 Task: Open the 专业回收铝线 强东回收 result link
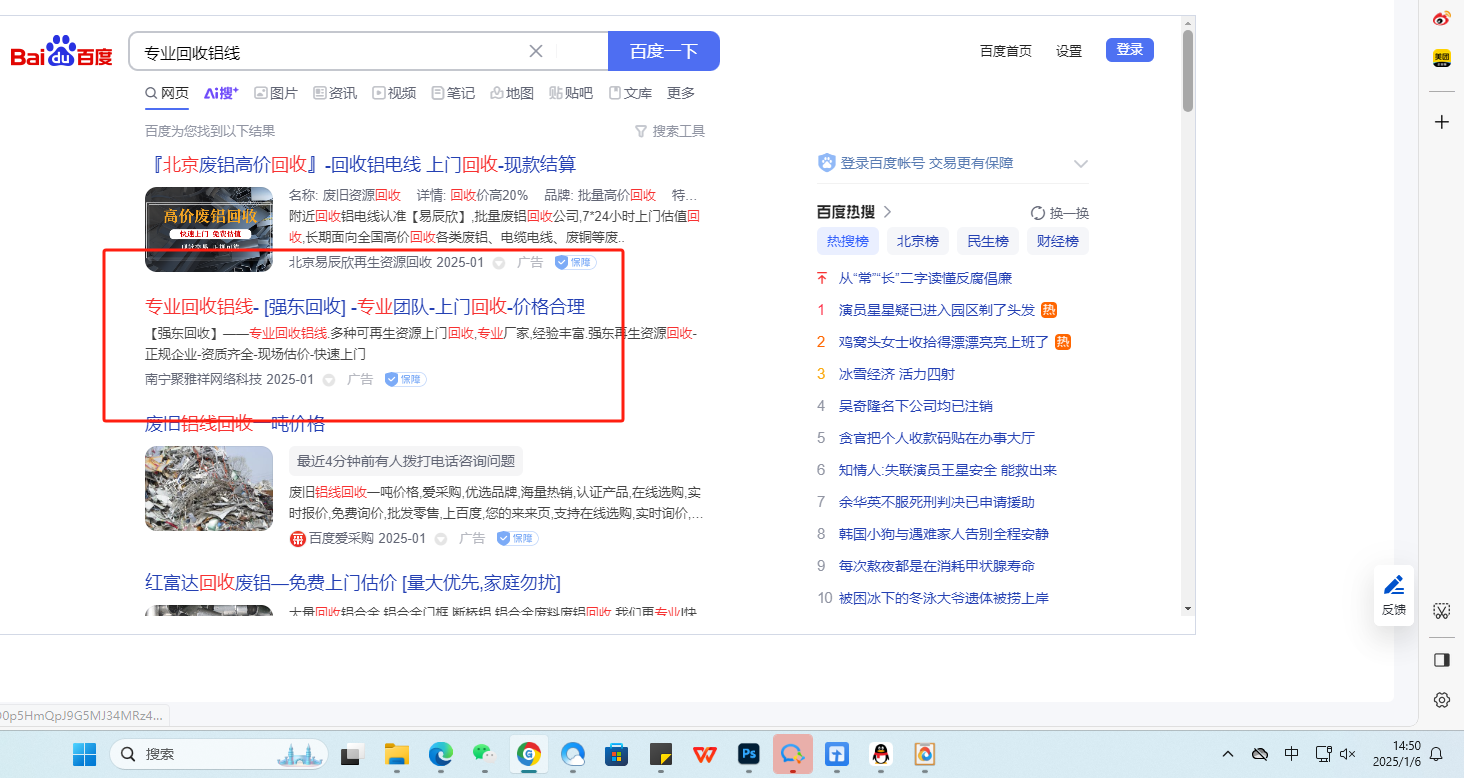click(365, 307)
